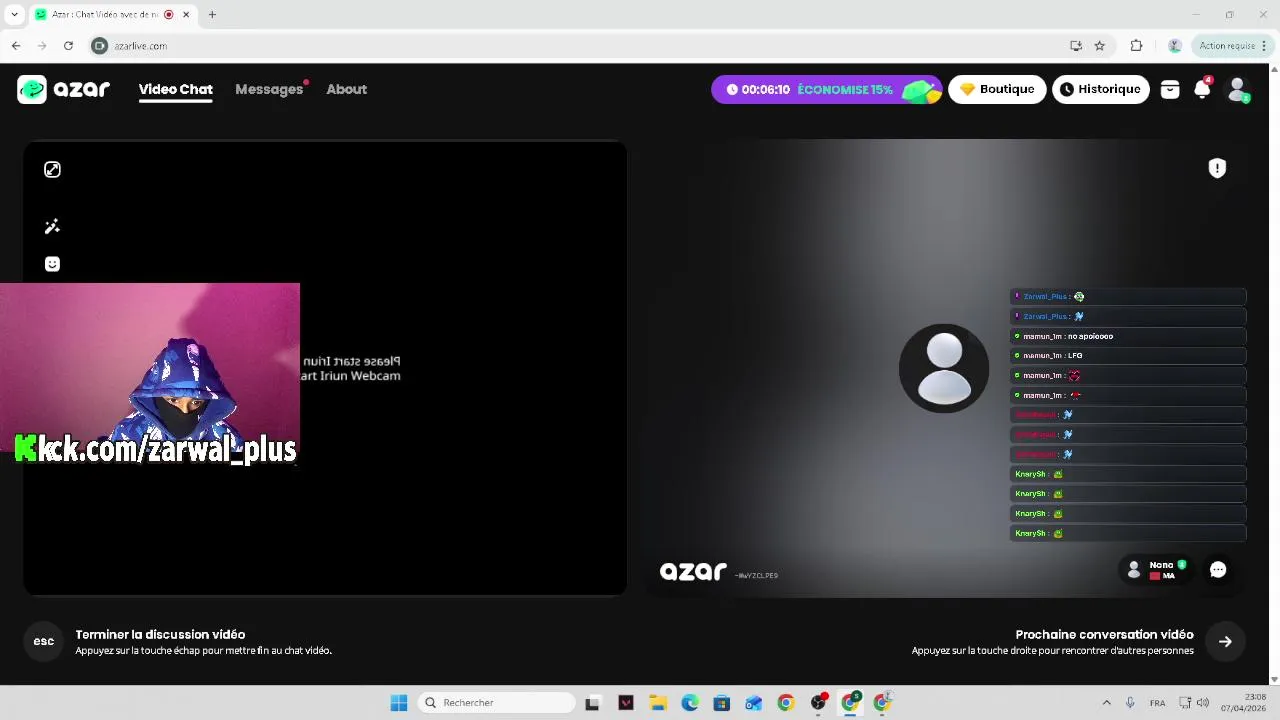Show hidden system tray icons
The image size is (1280, 720).
1106,703
